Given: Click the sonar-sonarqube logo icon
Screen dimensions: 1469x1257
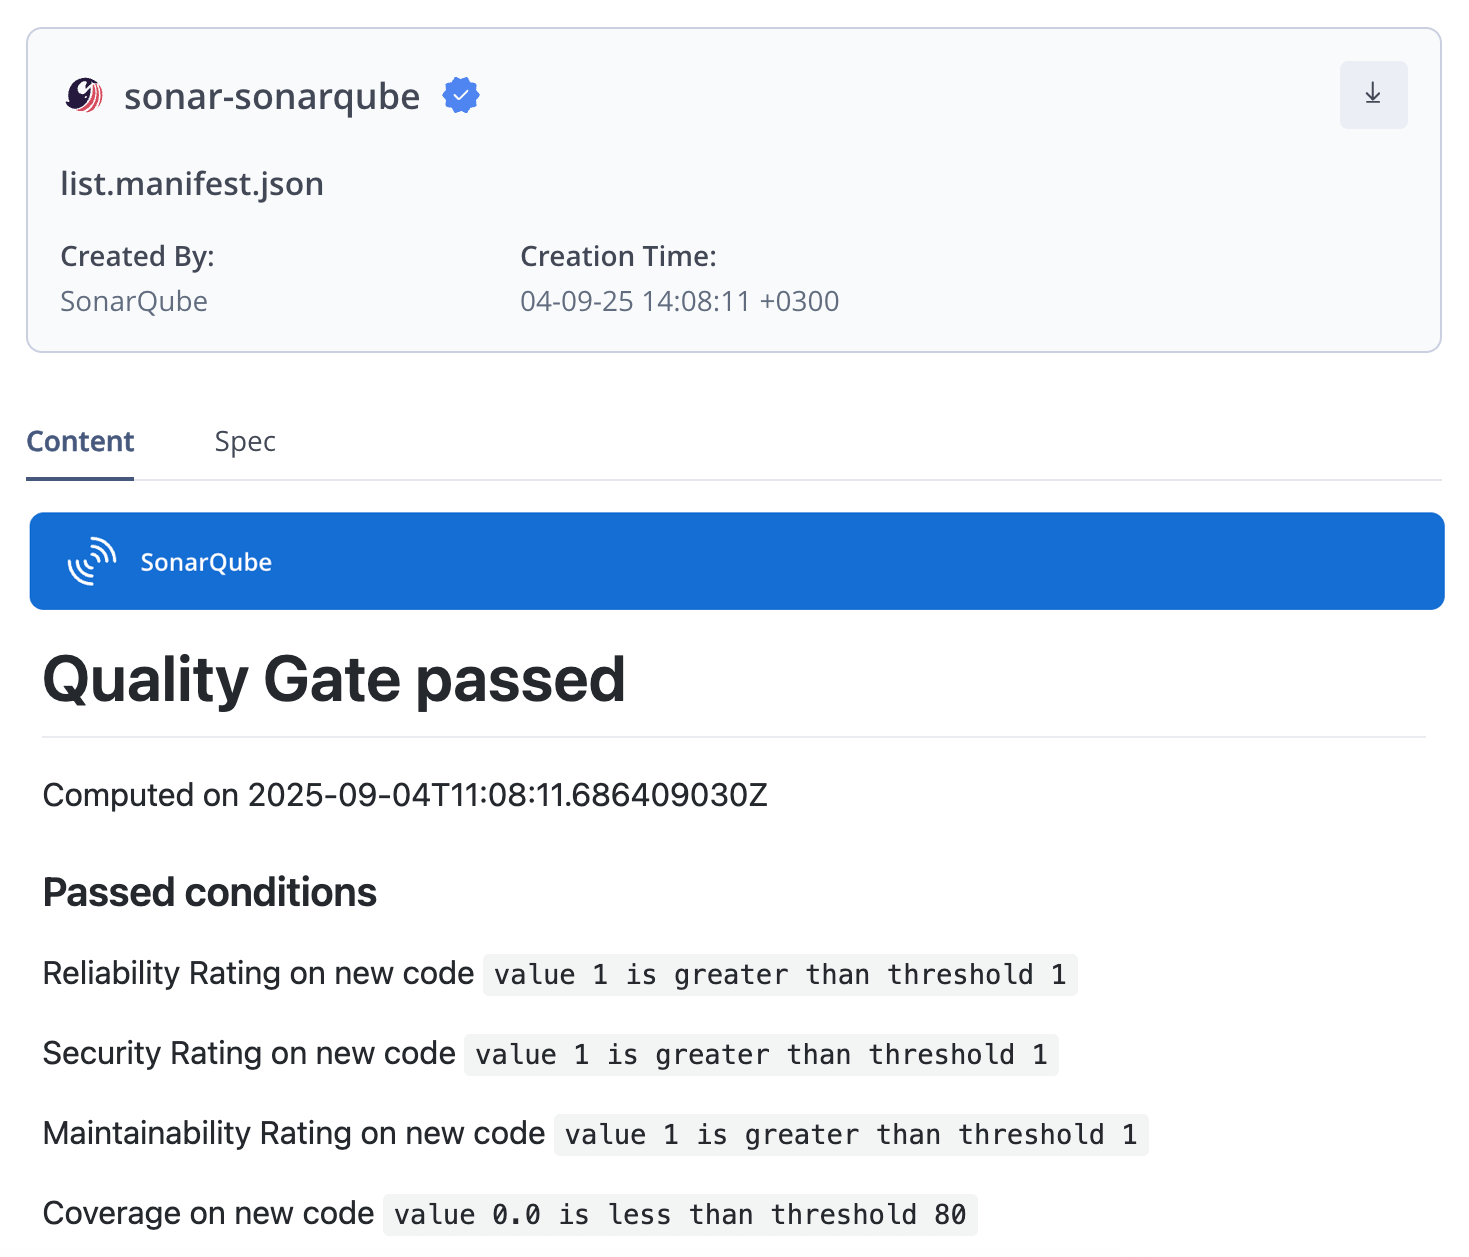Looking at the screenshot, I should [84, 96].
